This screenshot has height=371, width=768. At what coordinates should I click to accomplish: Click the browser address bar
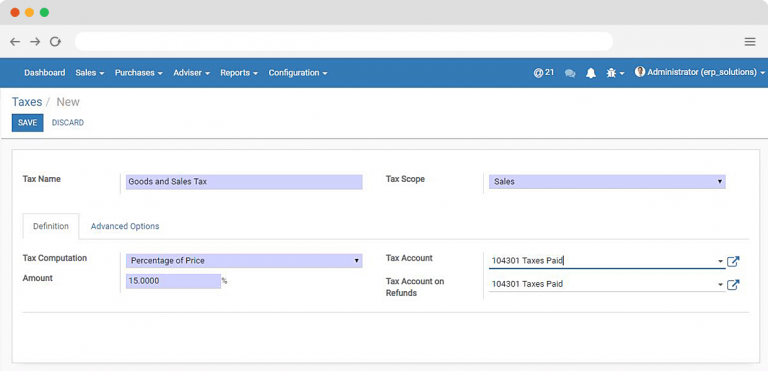pyautogui.click(x=343, y=42)
